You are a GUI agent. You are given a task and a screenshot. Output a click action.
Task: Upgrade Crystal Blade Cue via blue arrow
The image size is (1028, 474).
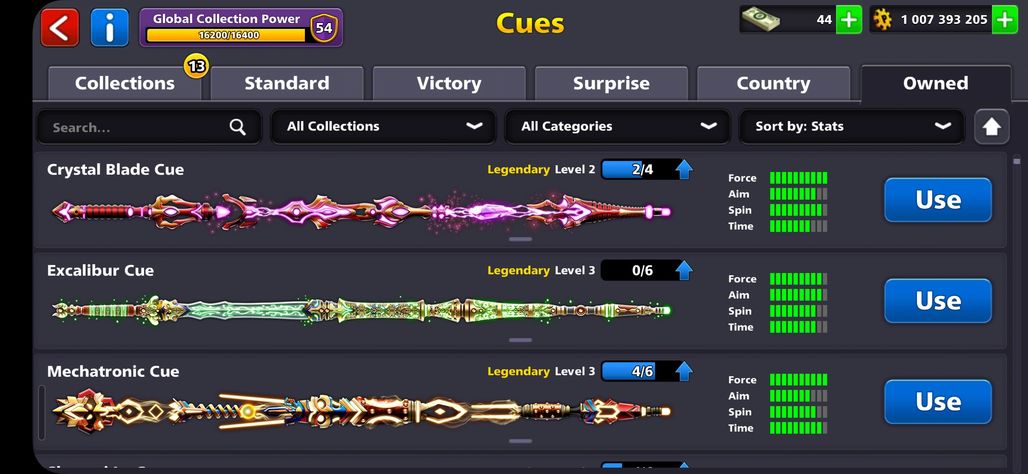684,170
